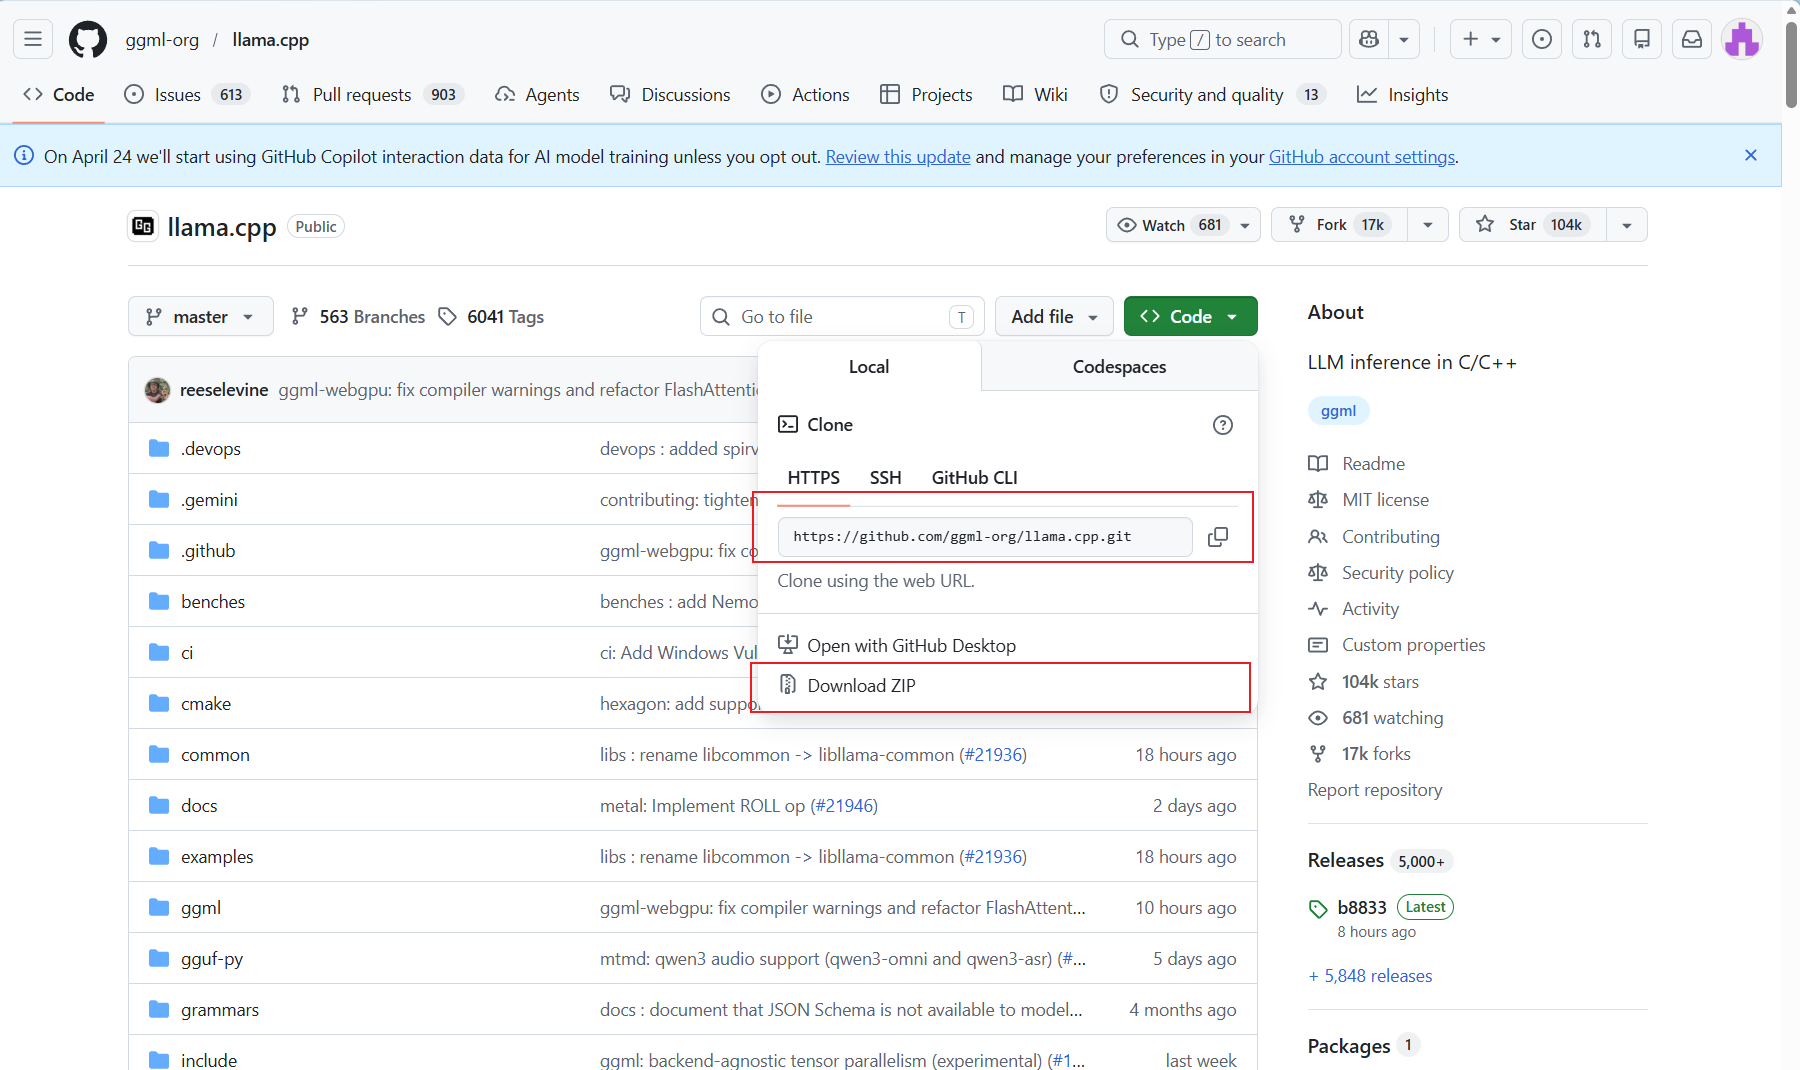Select the Local tab in Code popup

pyautogui.click(x=869, y=367)
